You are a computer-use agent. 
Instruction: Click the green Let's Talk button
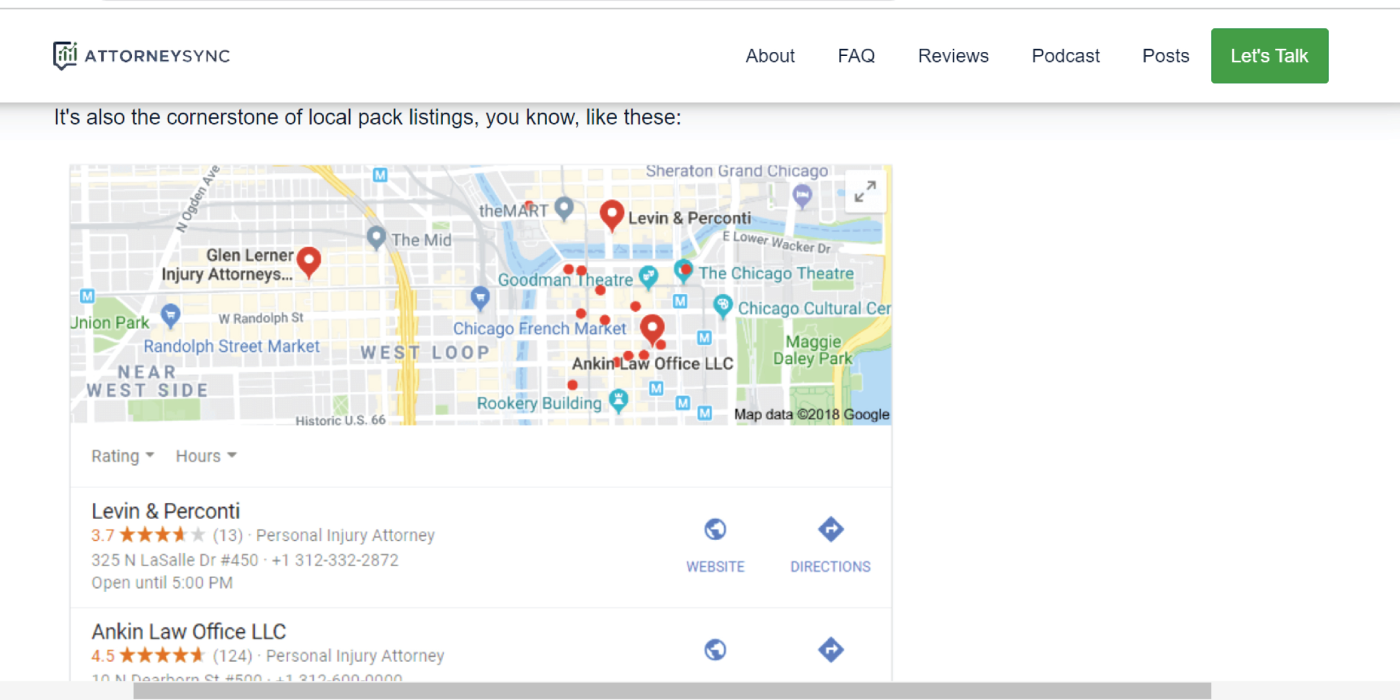point(1269,56)
